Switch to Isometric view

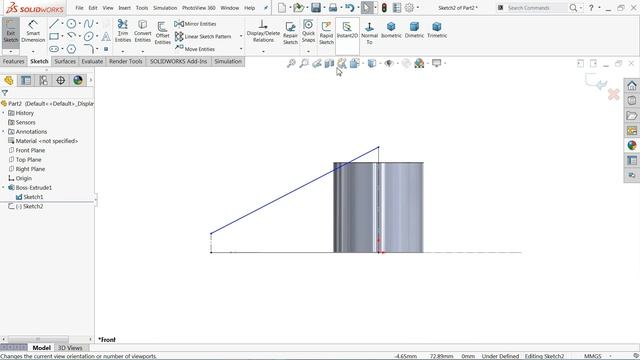[x=391, y=30]
